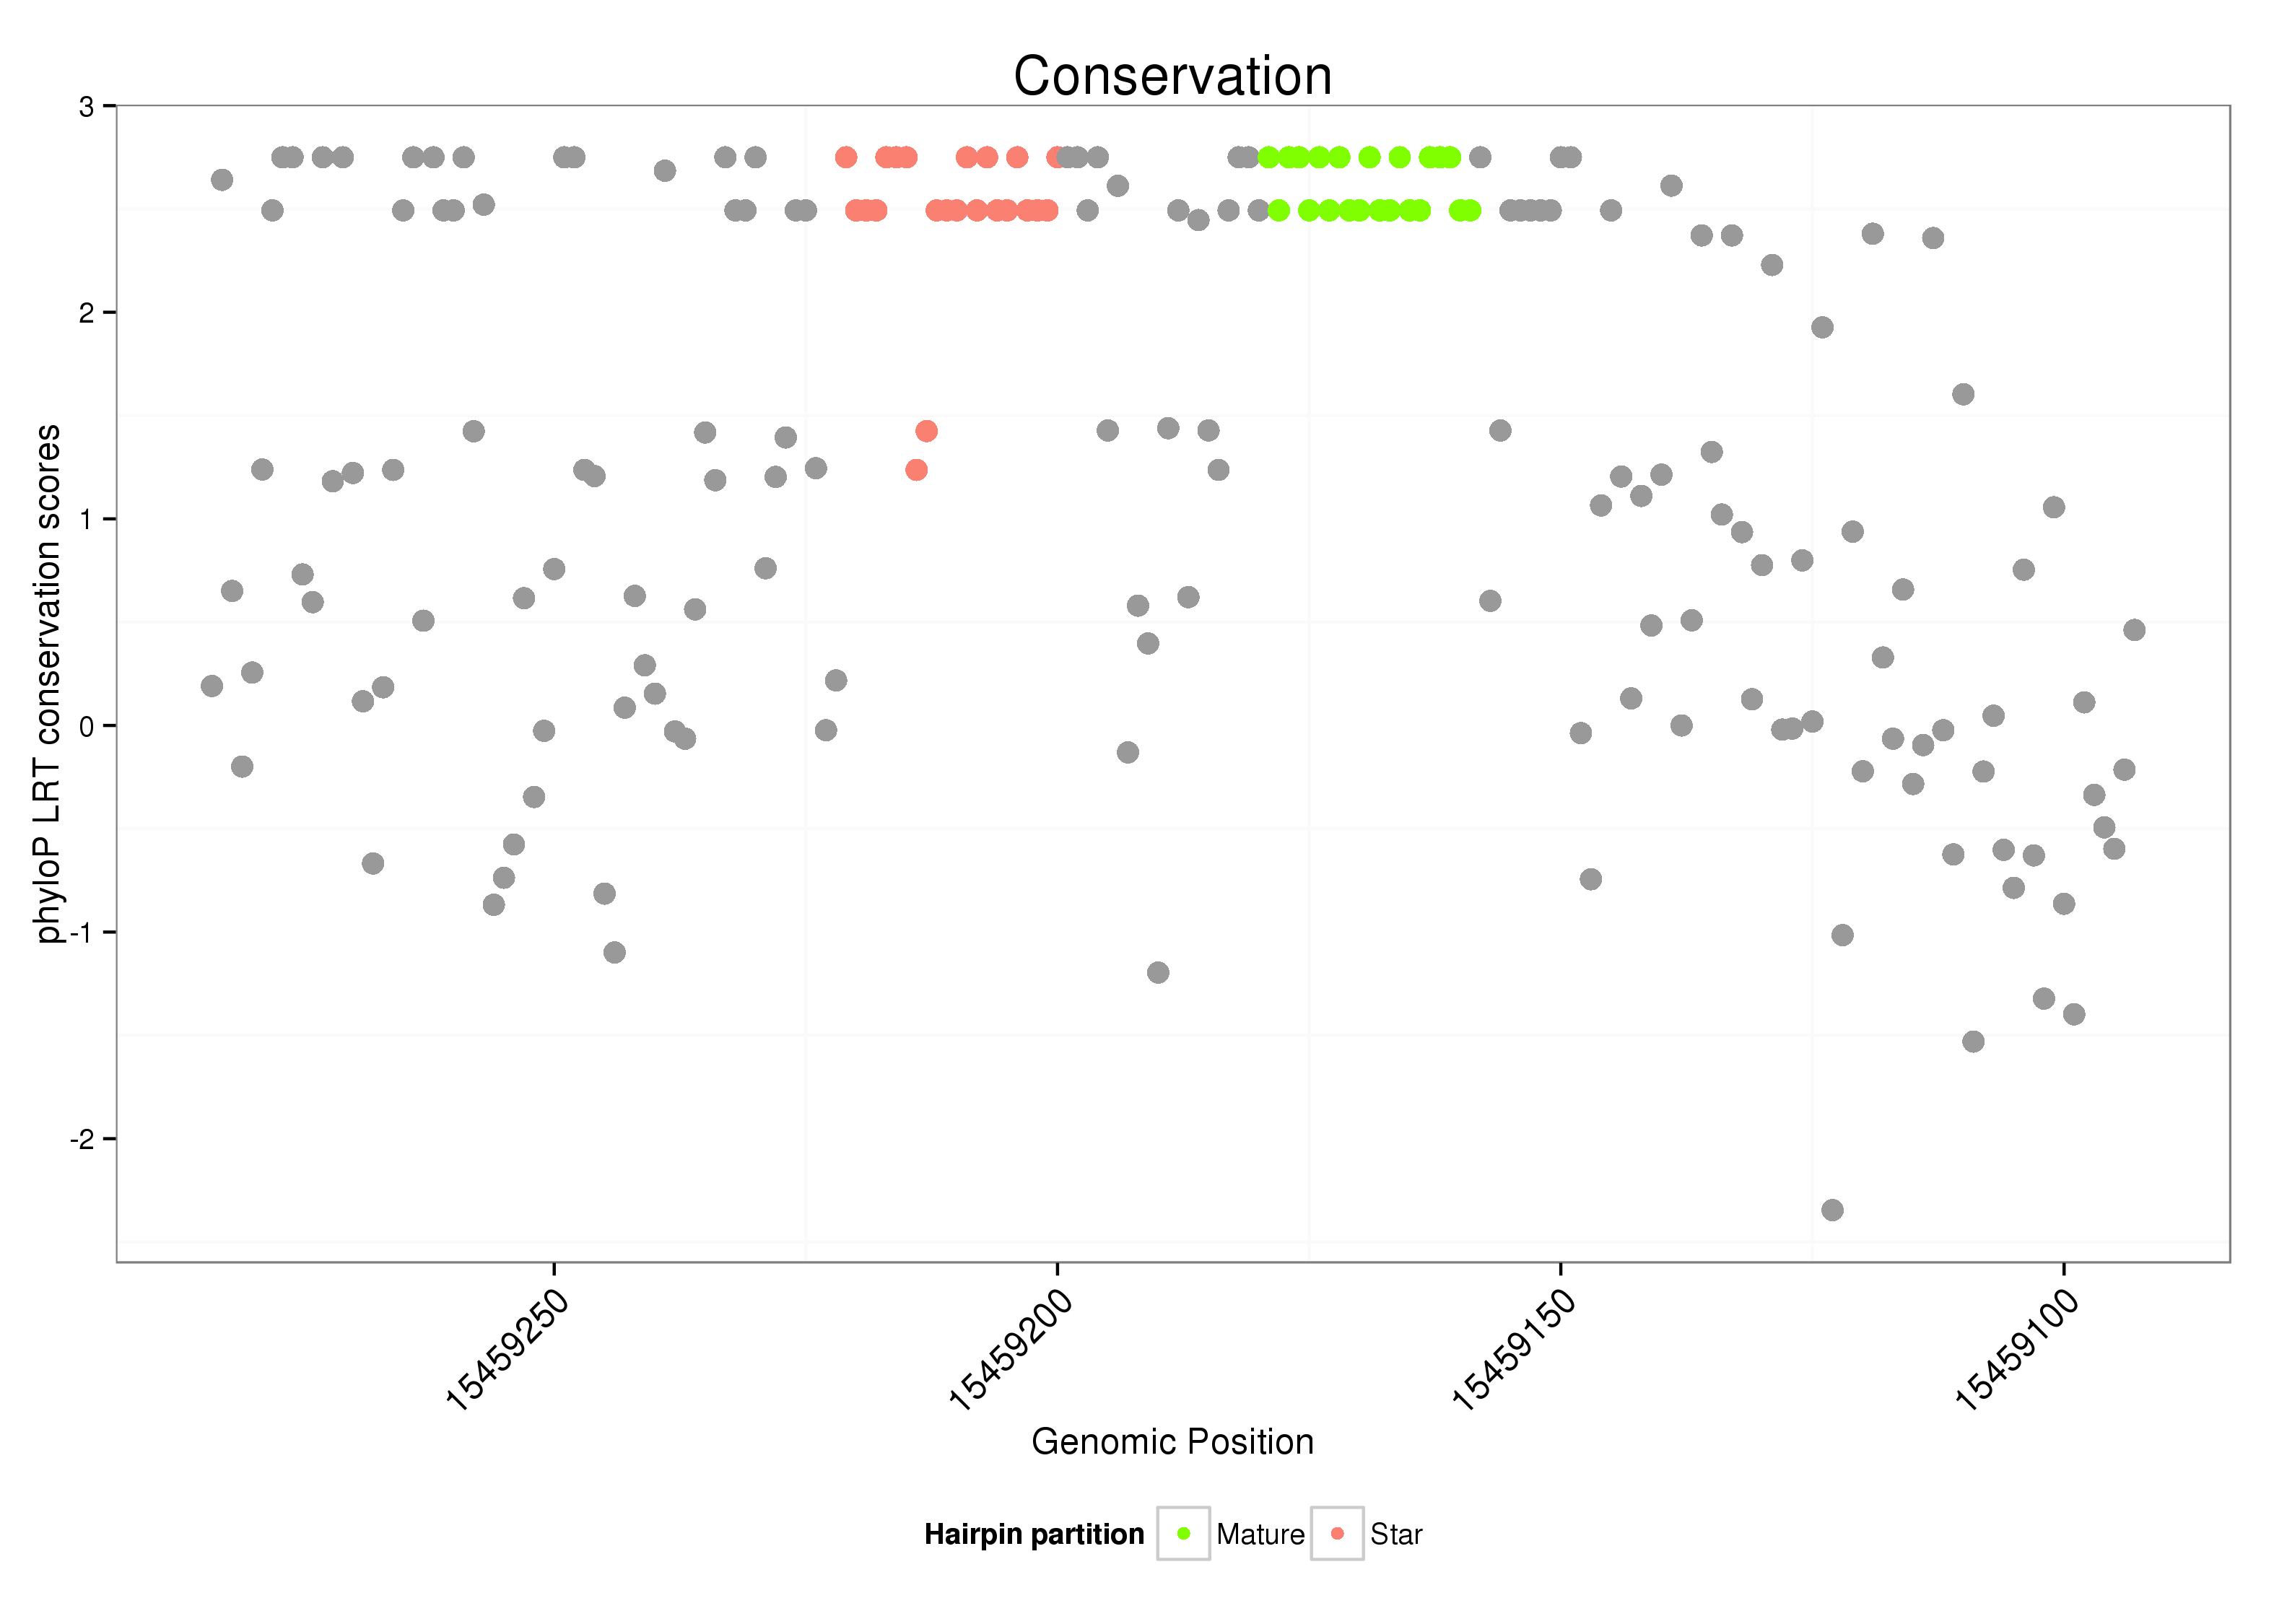The height and width of the screenshot is (1624, 2274).
Task: Pick the lower isolated red Star point
Action: coord(916,470)
